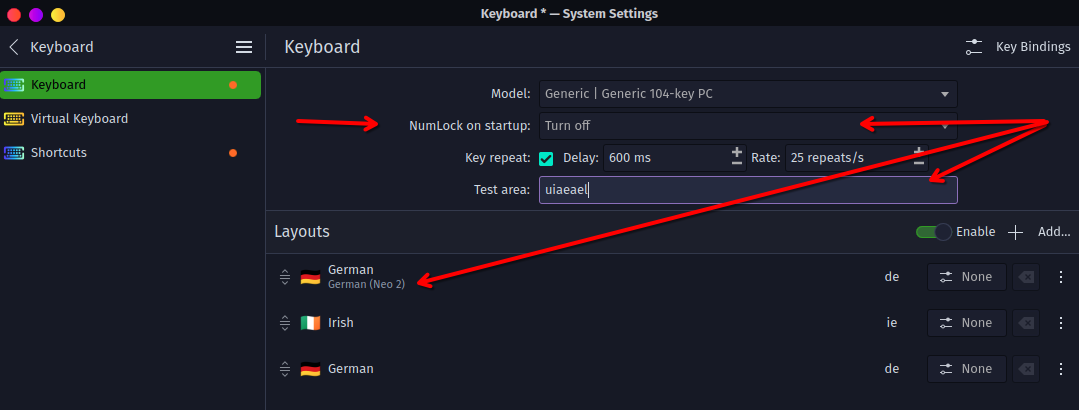Open the hamburger menu in sidebar
This screenshot has height=410, width=1079.
(x=244, y=47)
